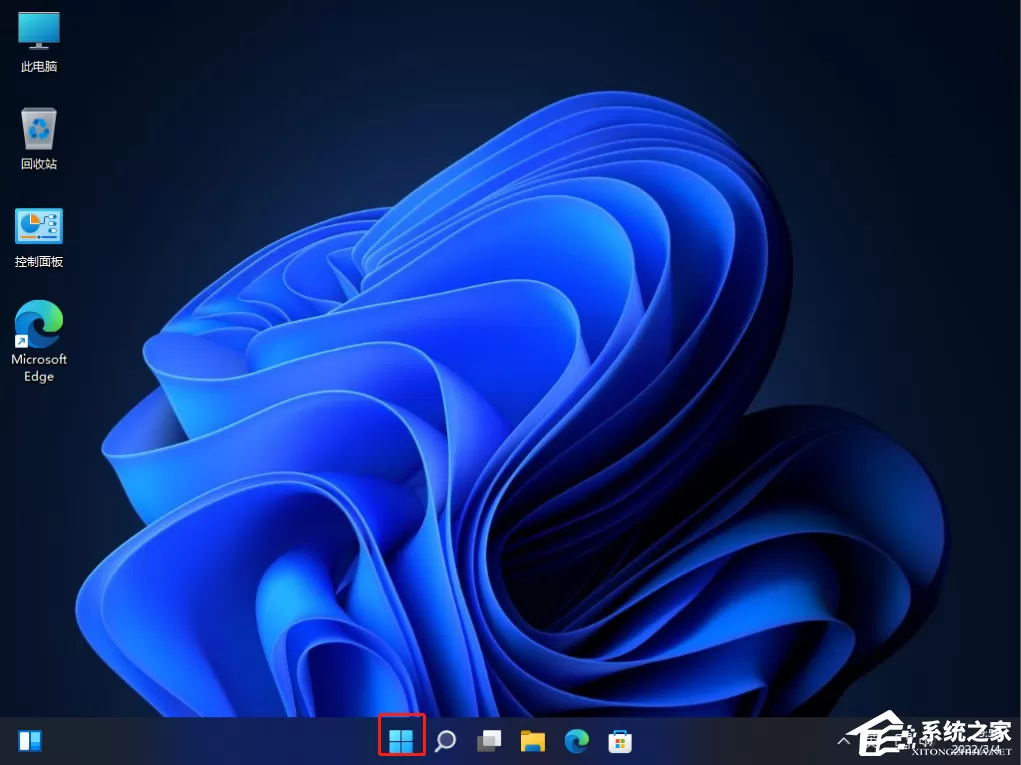Click the 此电脑 label text

39,66
